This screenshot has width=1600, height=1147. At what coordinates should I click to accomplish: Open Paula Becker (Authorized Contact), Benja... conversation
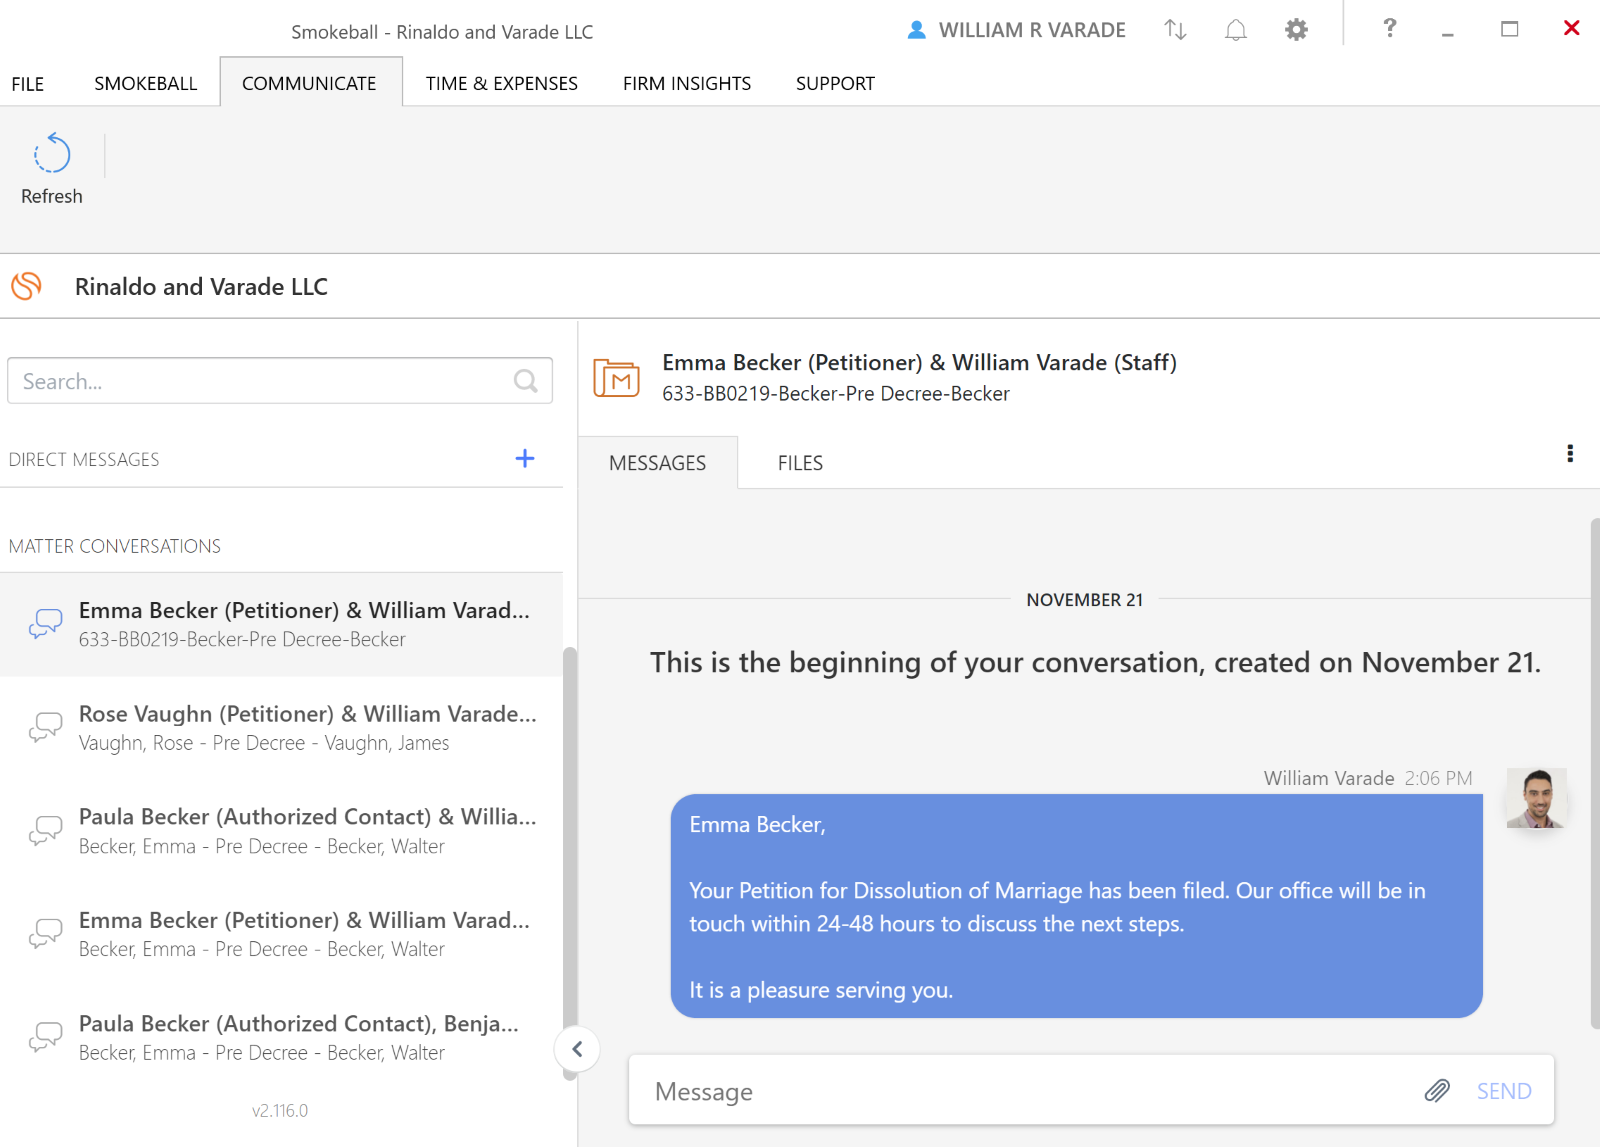pos(281,1037)
